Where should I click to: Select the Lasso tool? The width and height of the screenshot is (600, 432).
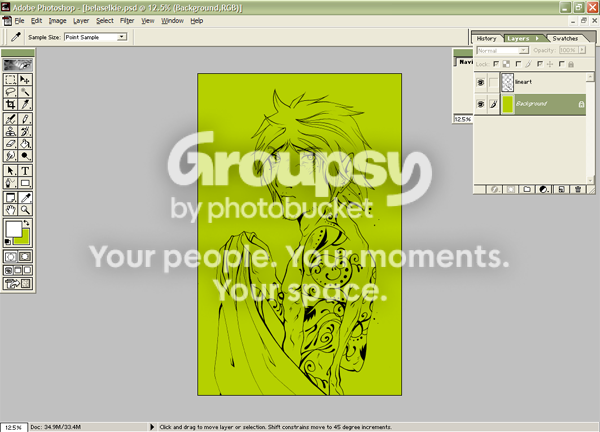10,92
